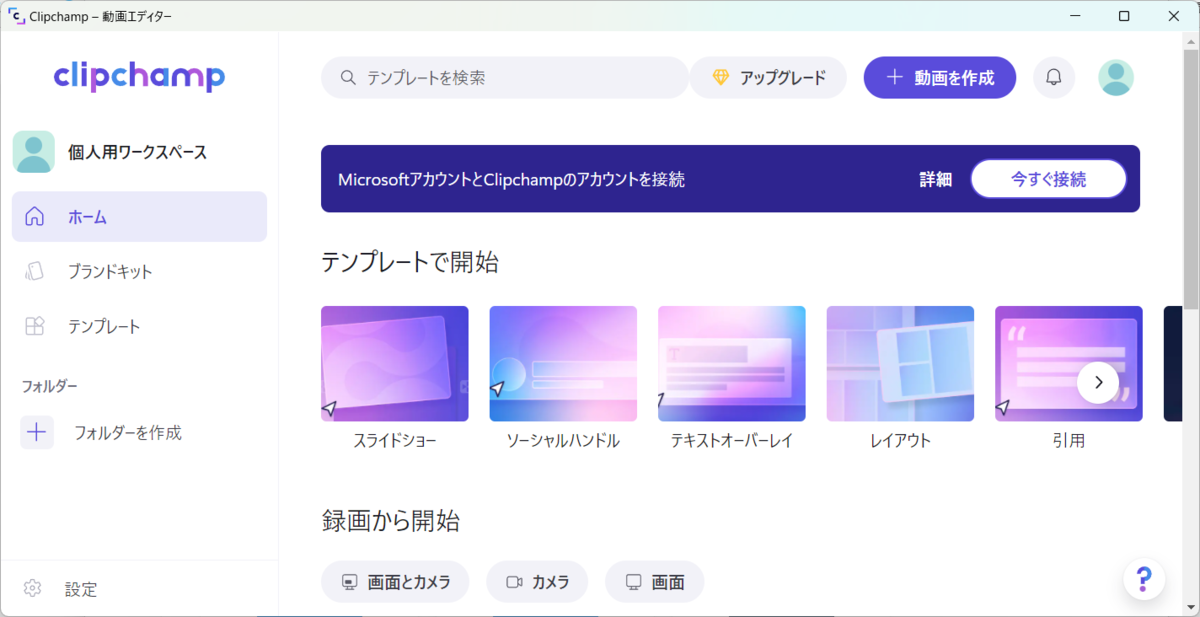Open the user profile avatar at top right

[1116, 77]
